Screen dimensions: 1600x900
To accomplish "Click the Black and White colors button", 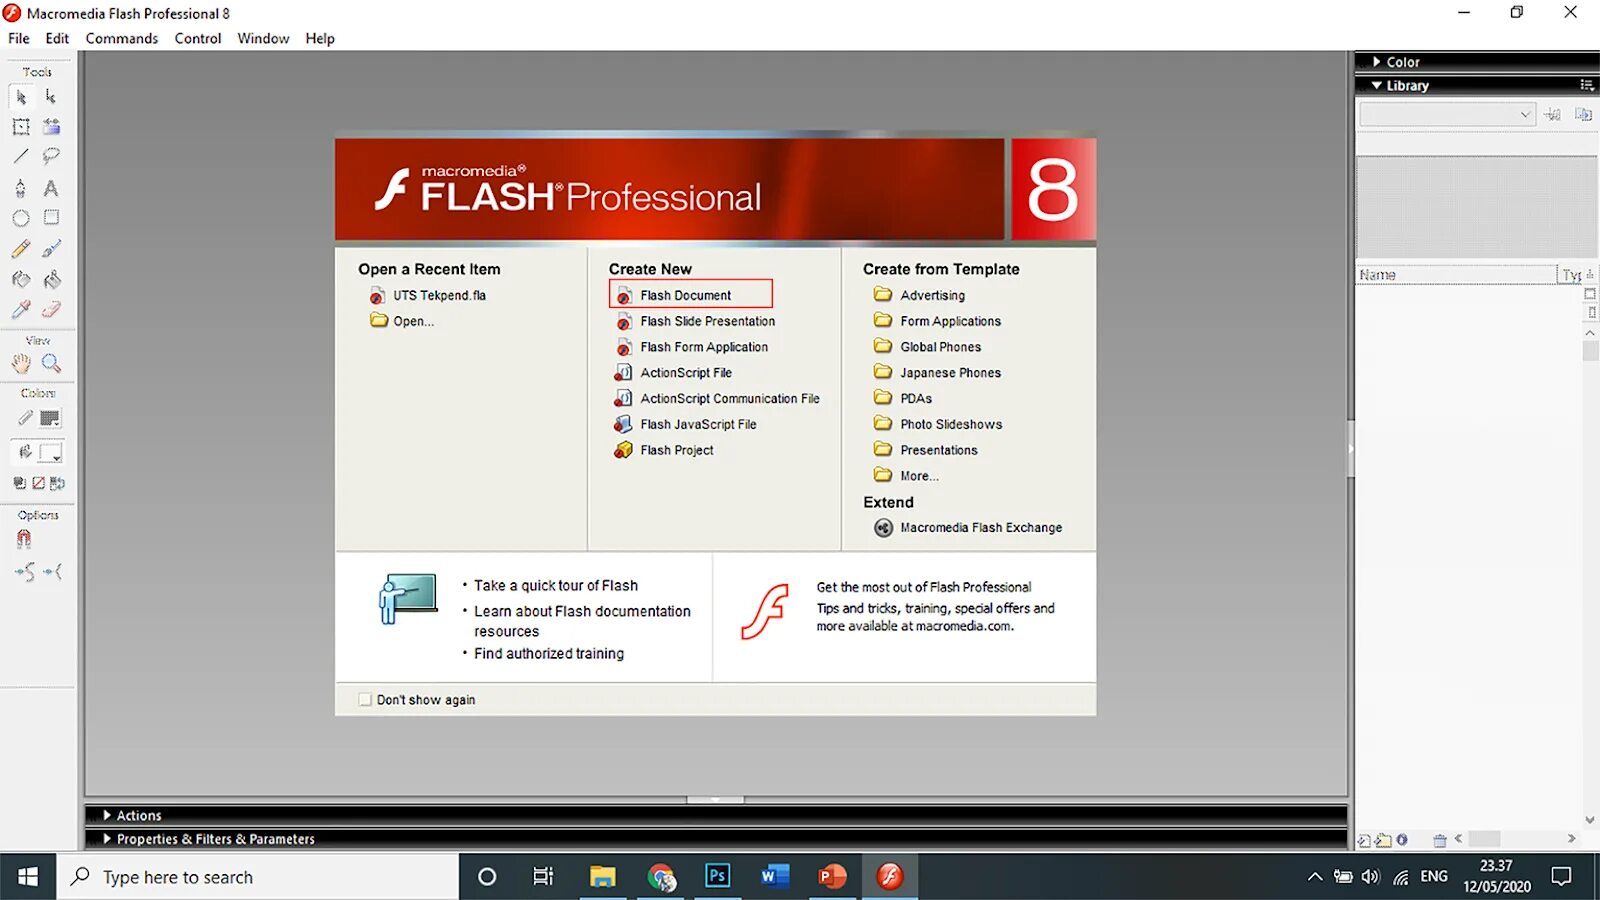I will (x=20, y=483).
